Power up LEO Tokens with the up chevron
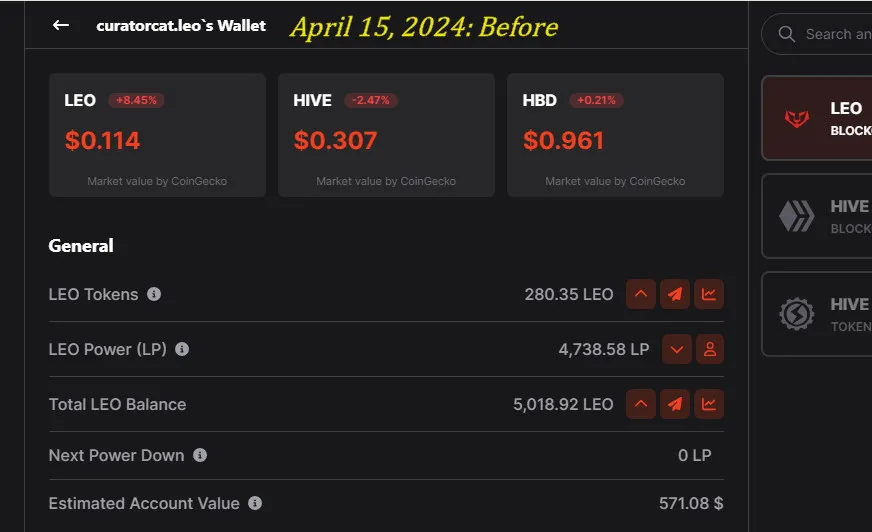 pyautogui.click(x=641, y=294)
